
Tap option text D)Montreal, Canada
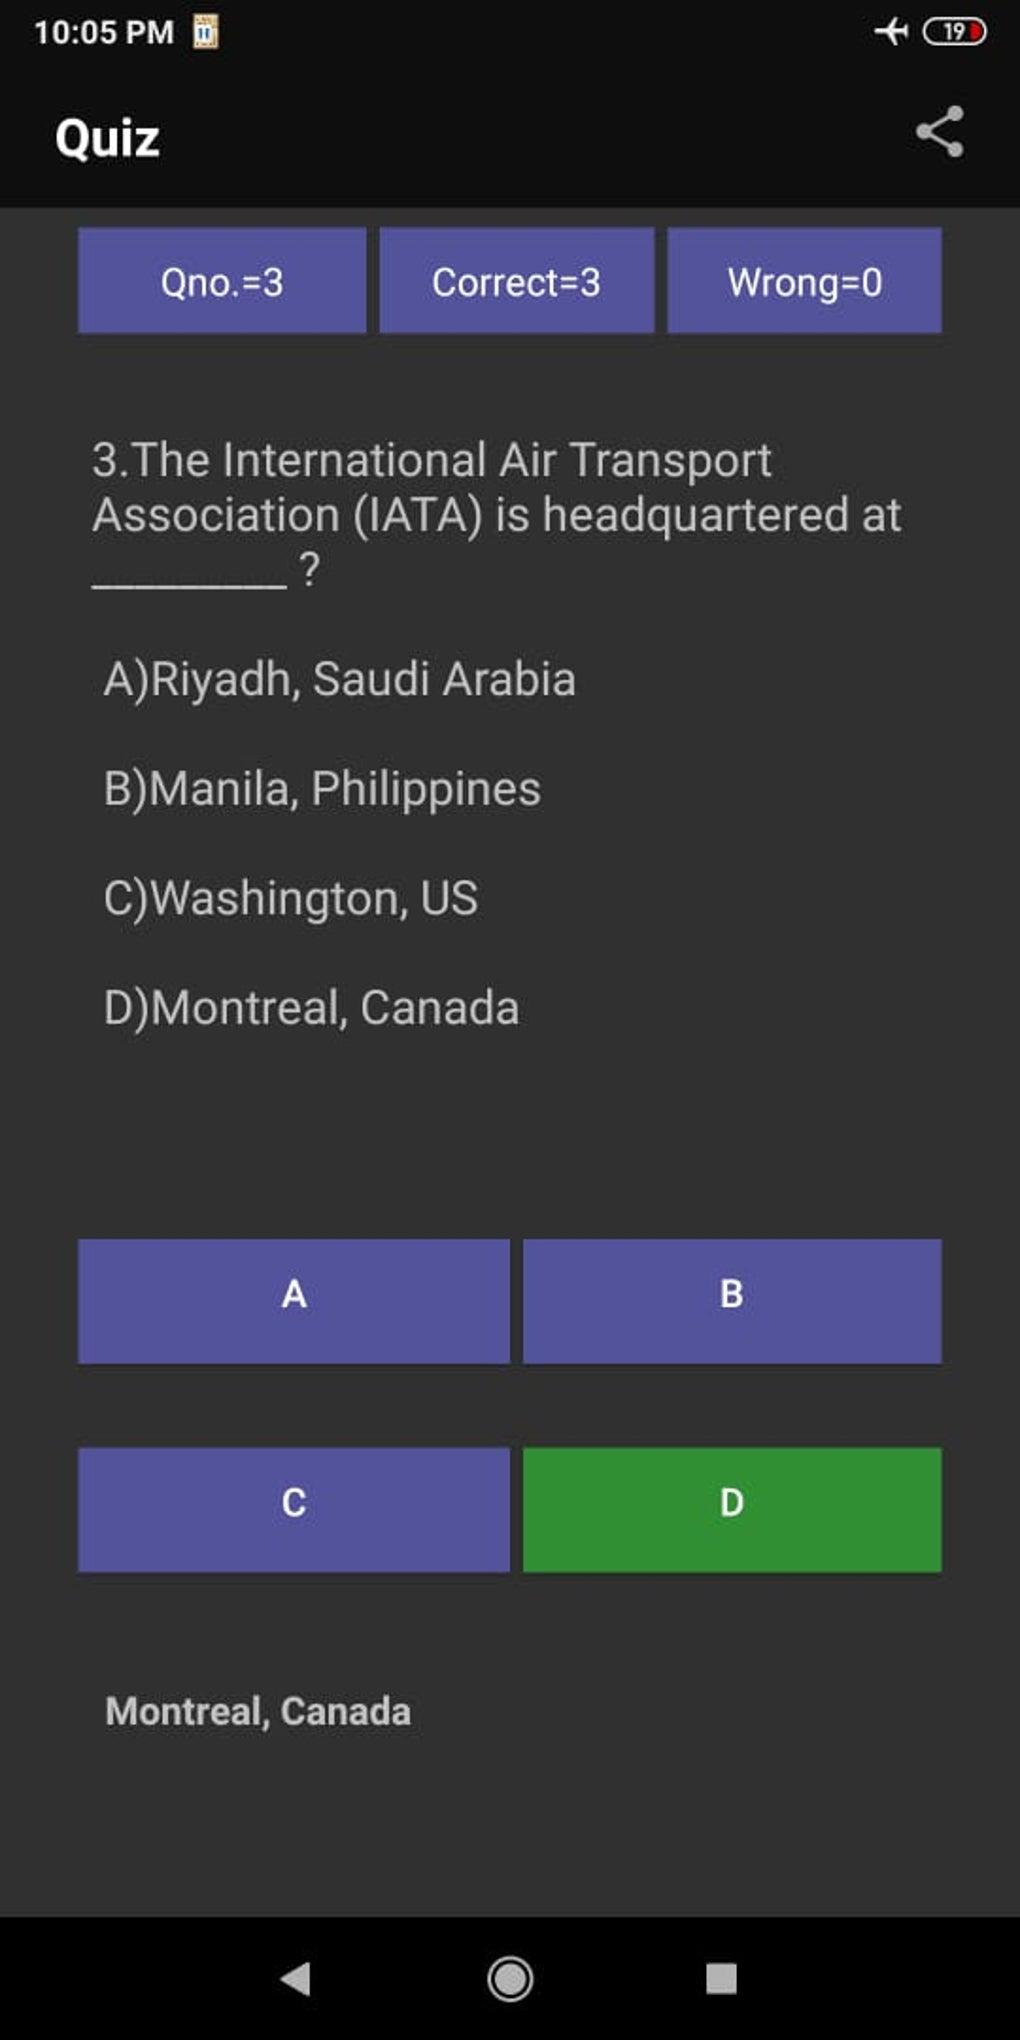tap(311, 1007)
